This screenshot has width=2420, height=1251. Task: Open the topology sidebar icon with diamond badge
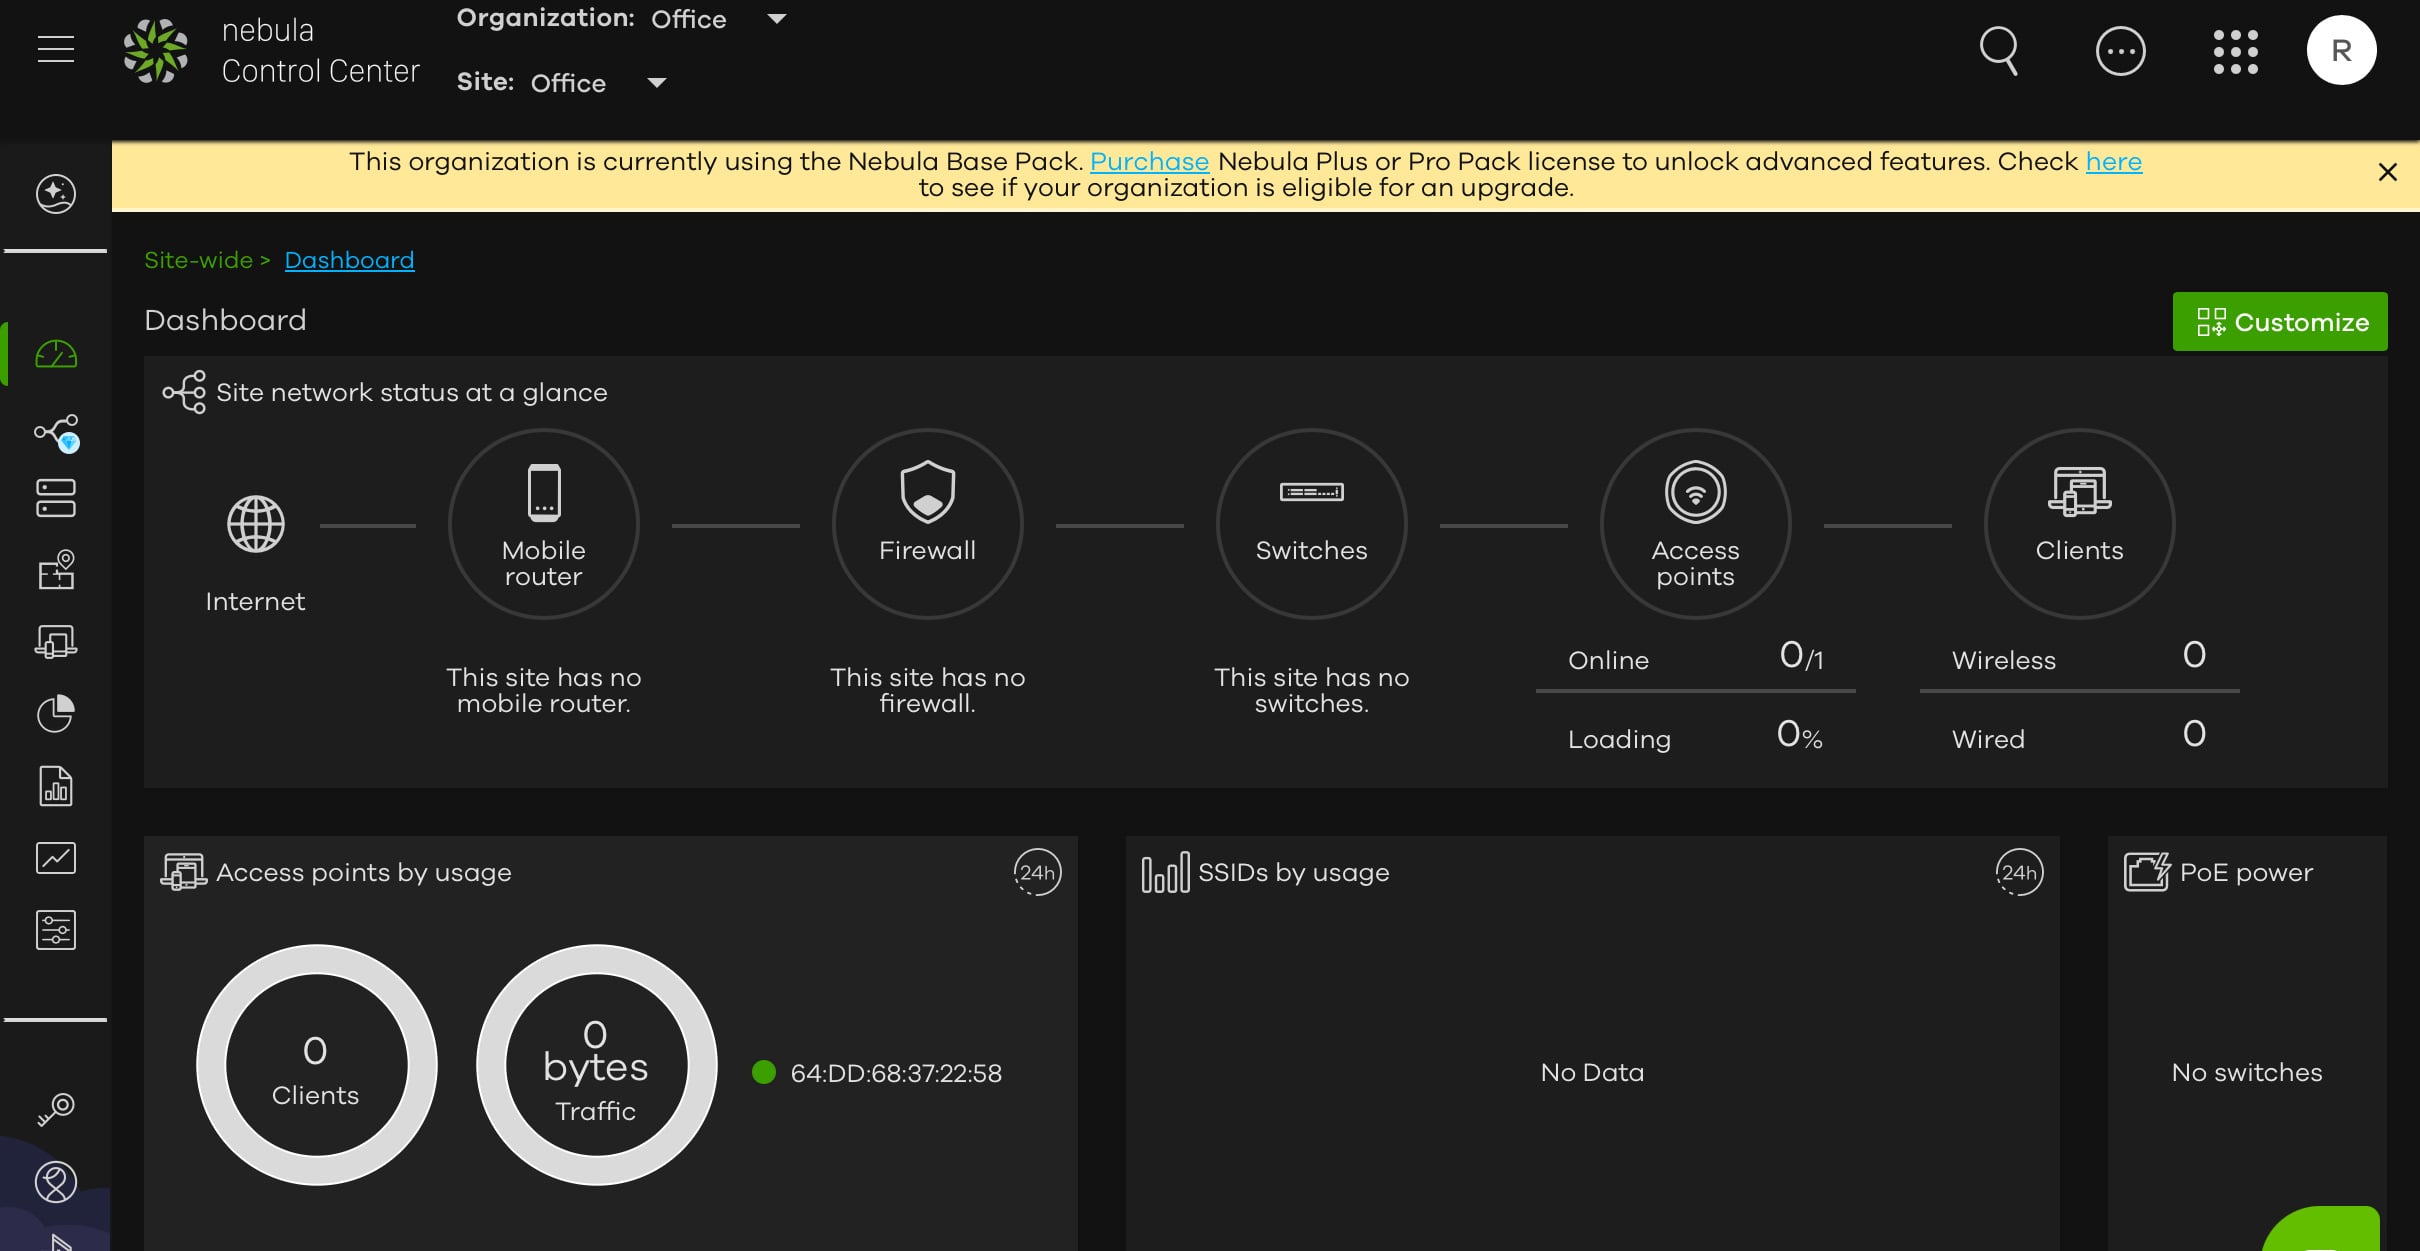pyautogui.click(x=56, y=433)
